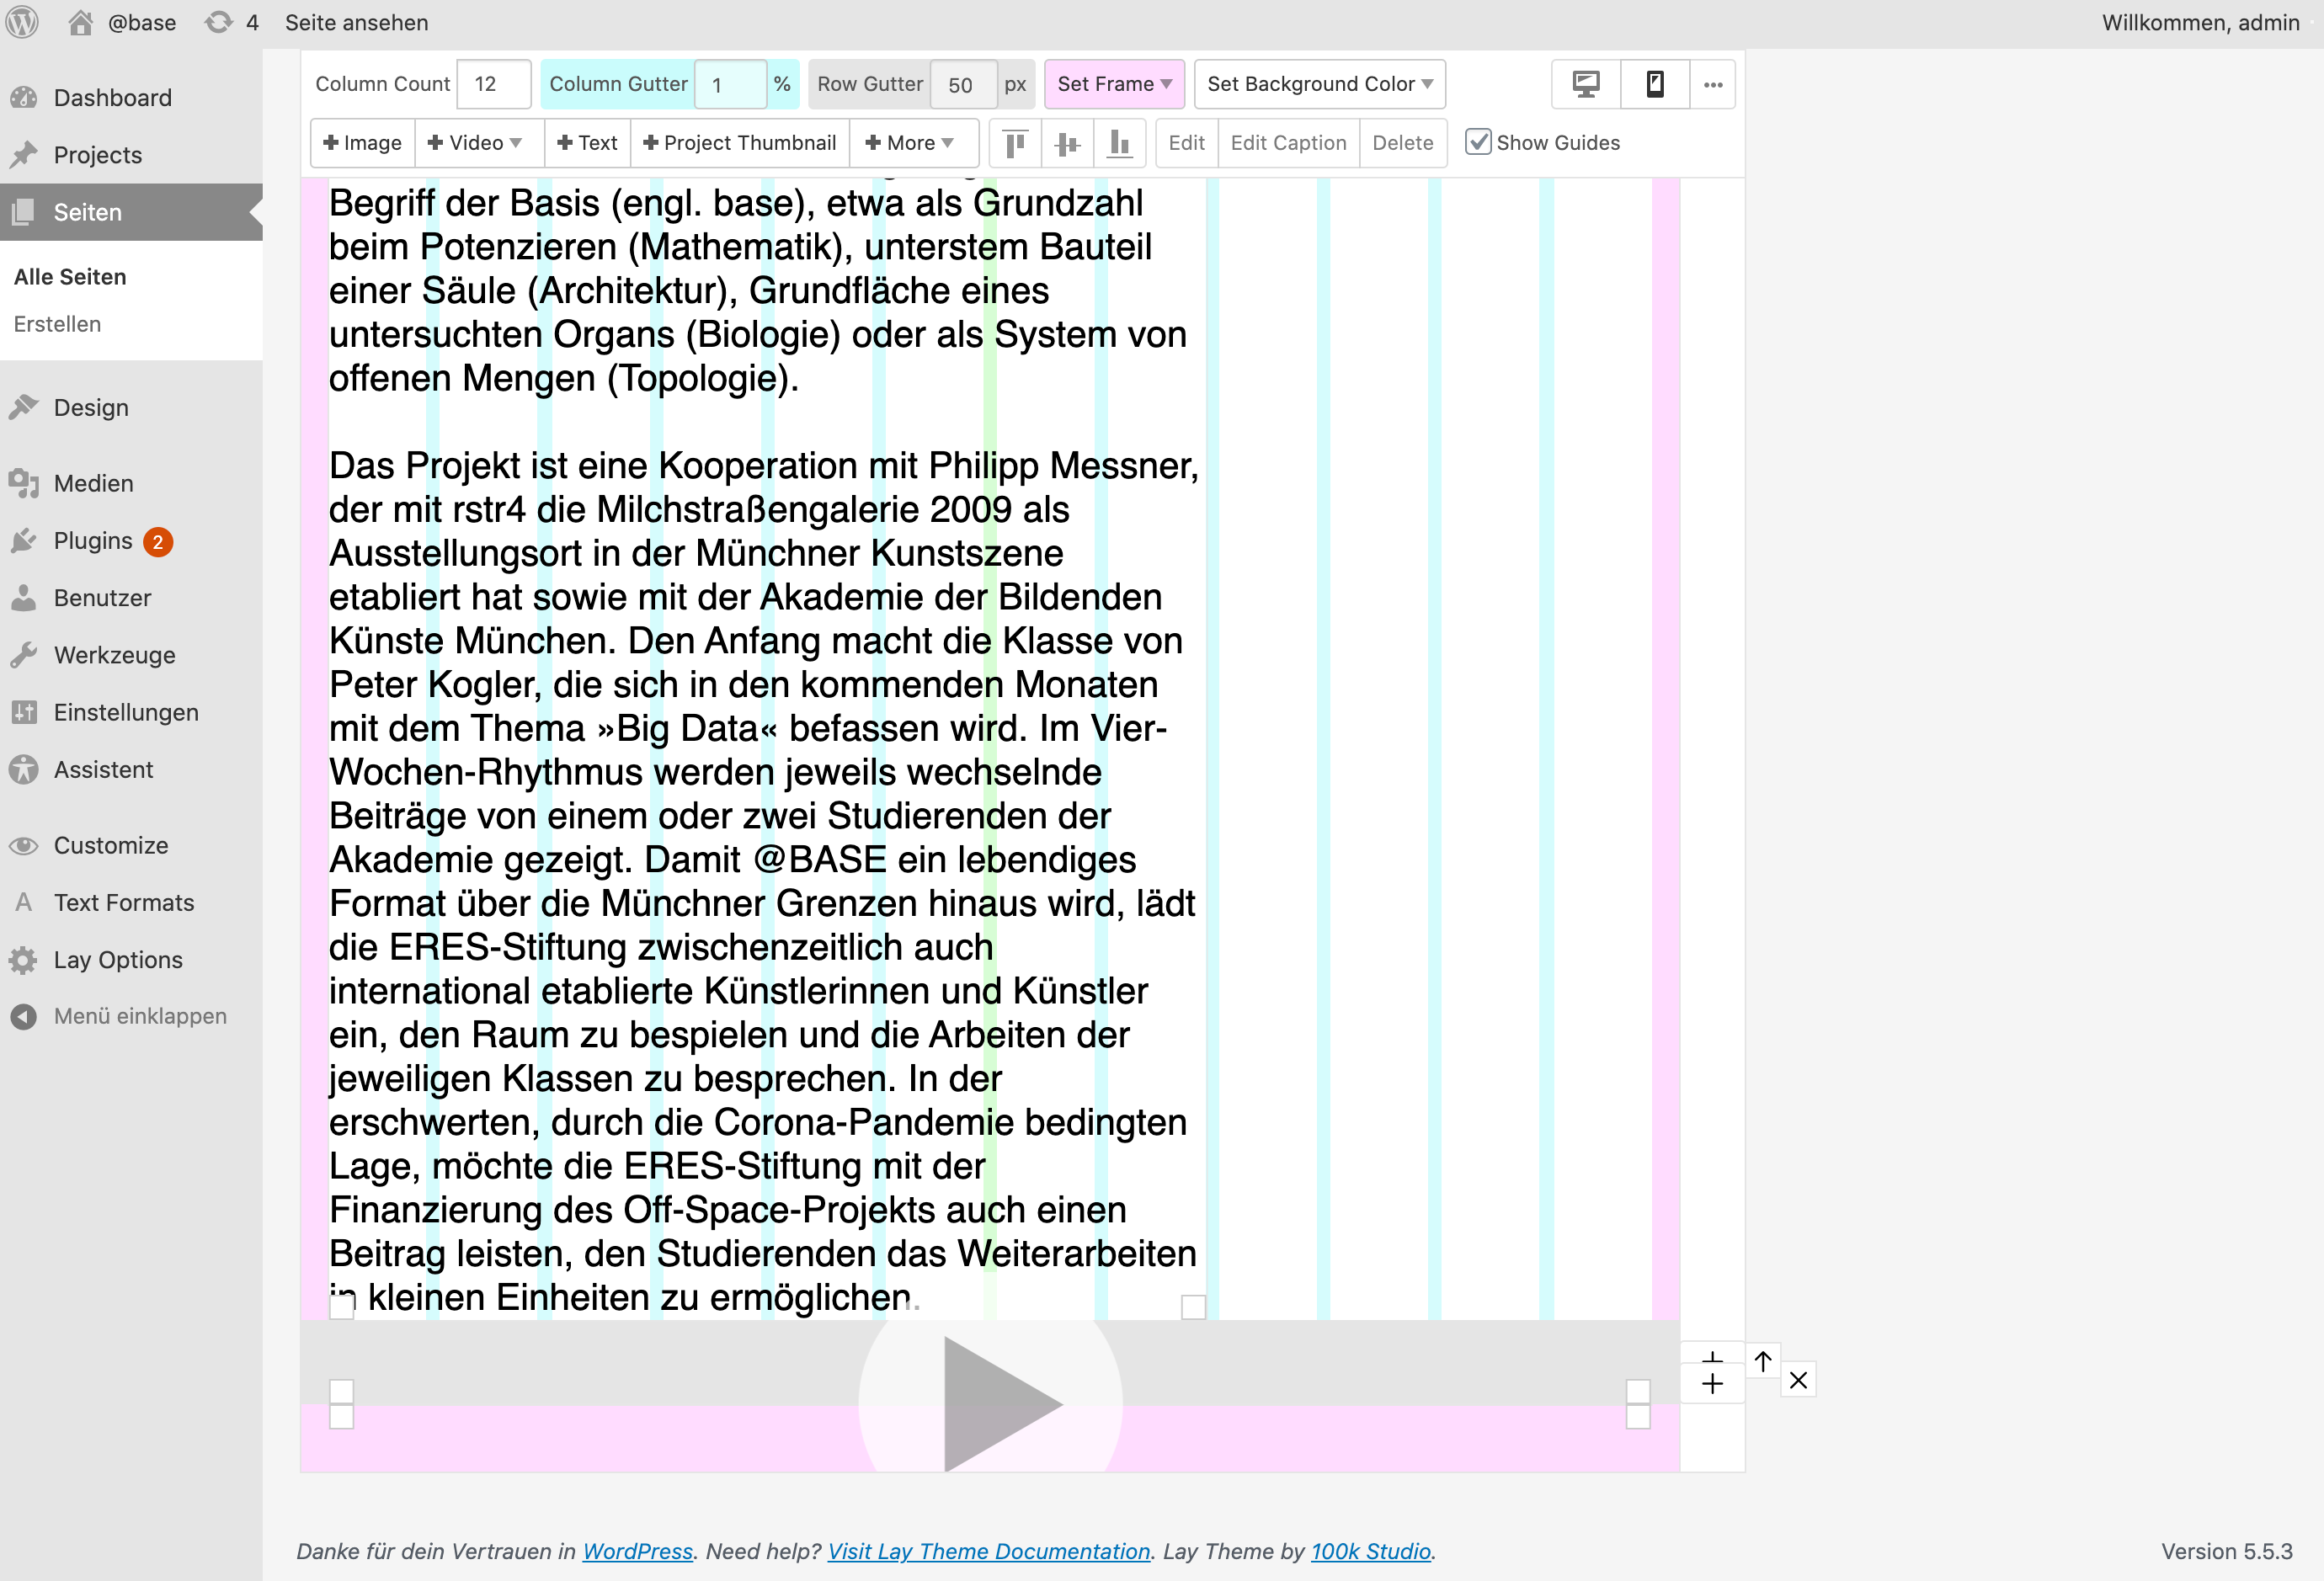Open the three-dots options menu
2324x1581 pixels.
[x=1712, y=84]
